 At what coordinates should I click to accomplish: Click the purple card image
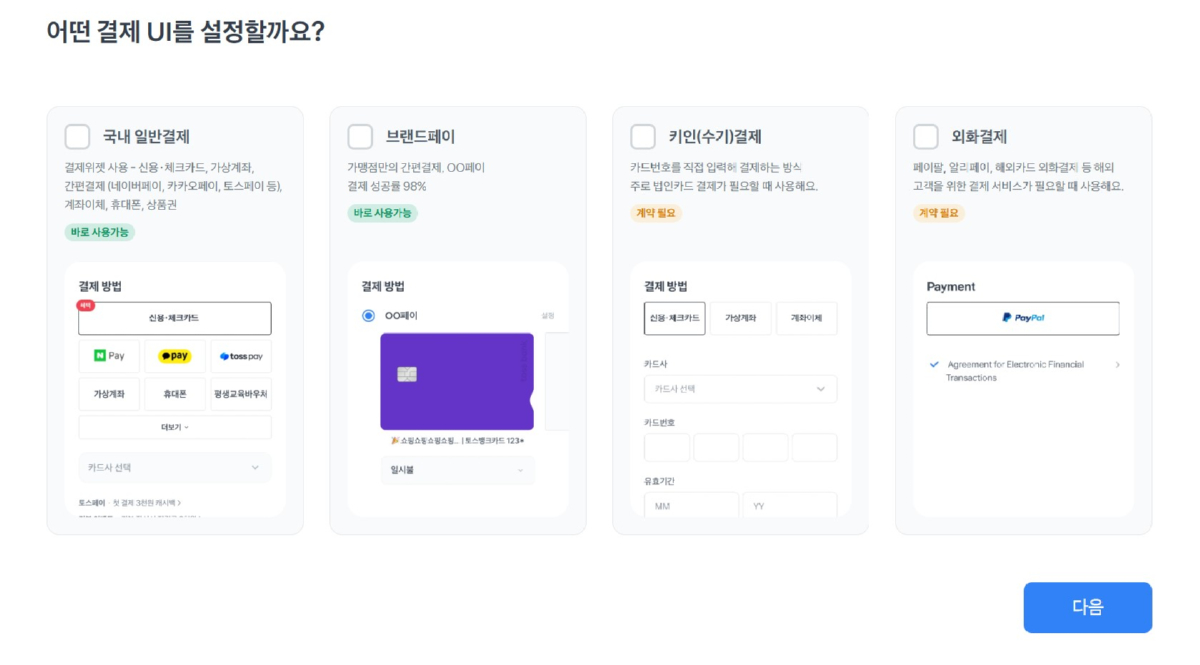(457, 381)
